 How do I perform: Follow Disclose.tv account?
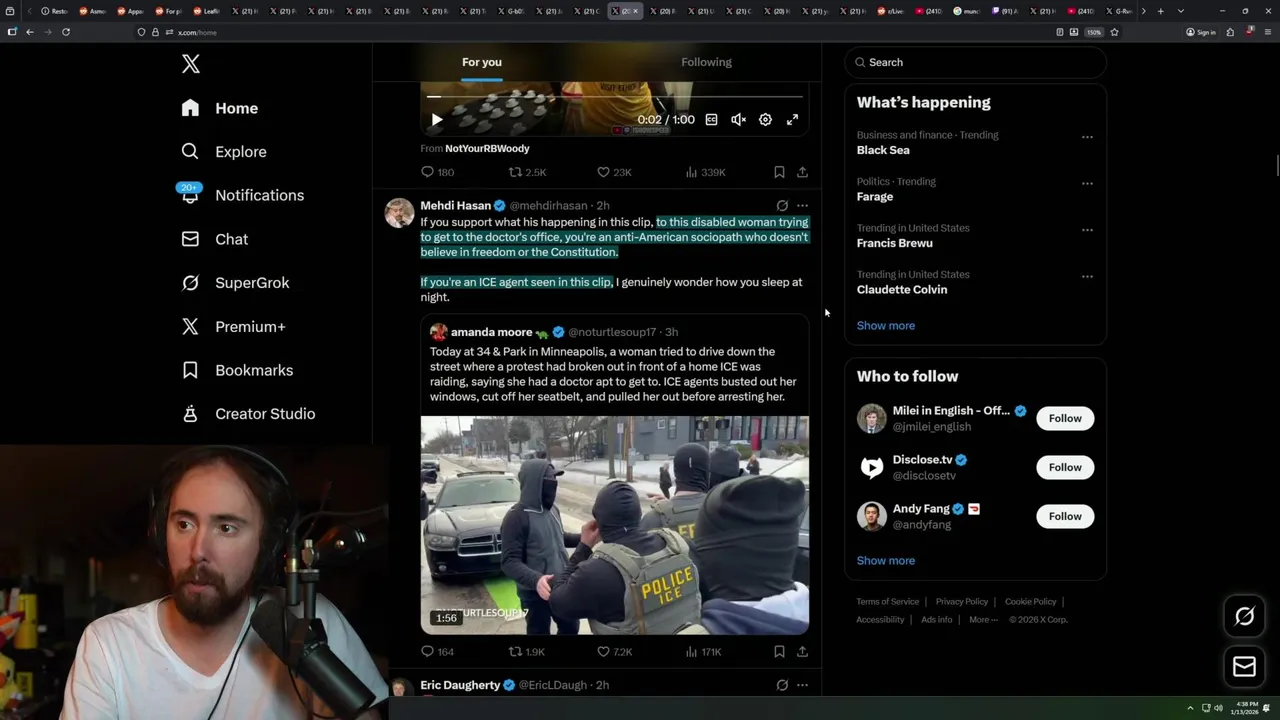point(1065,467)
